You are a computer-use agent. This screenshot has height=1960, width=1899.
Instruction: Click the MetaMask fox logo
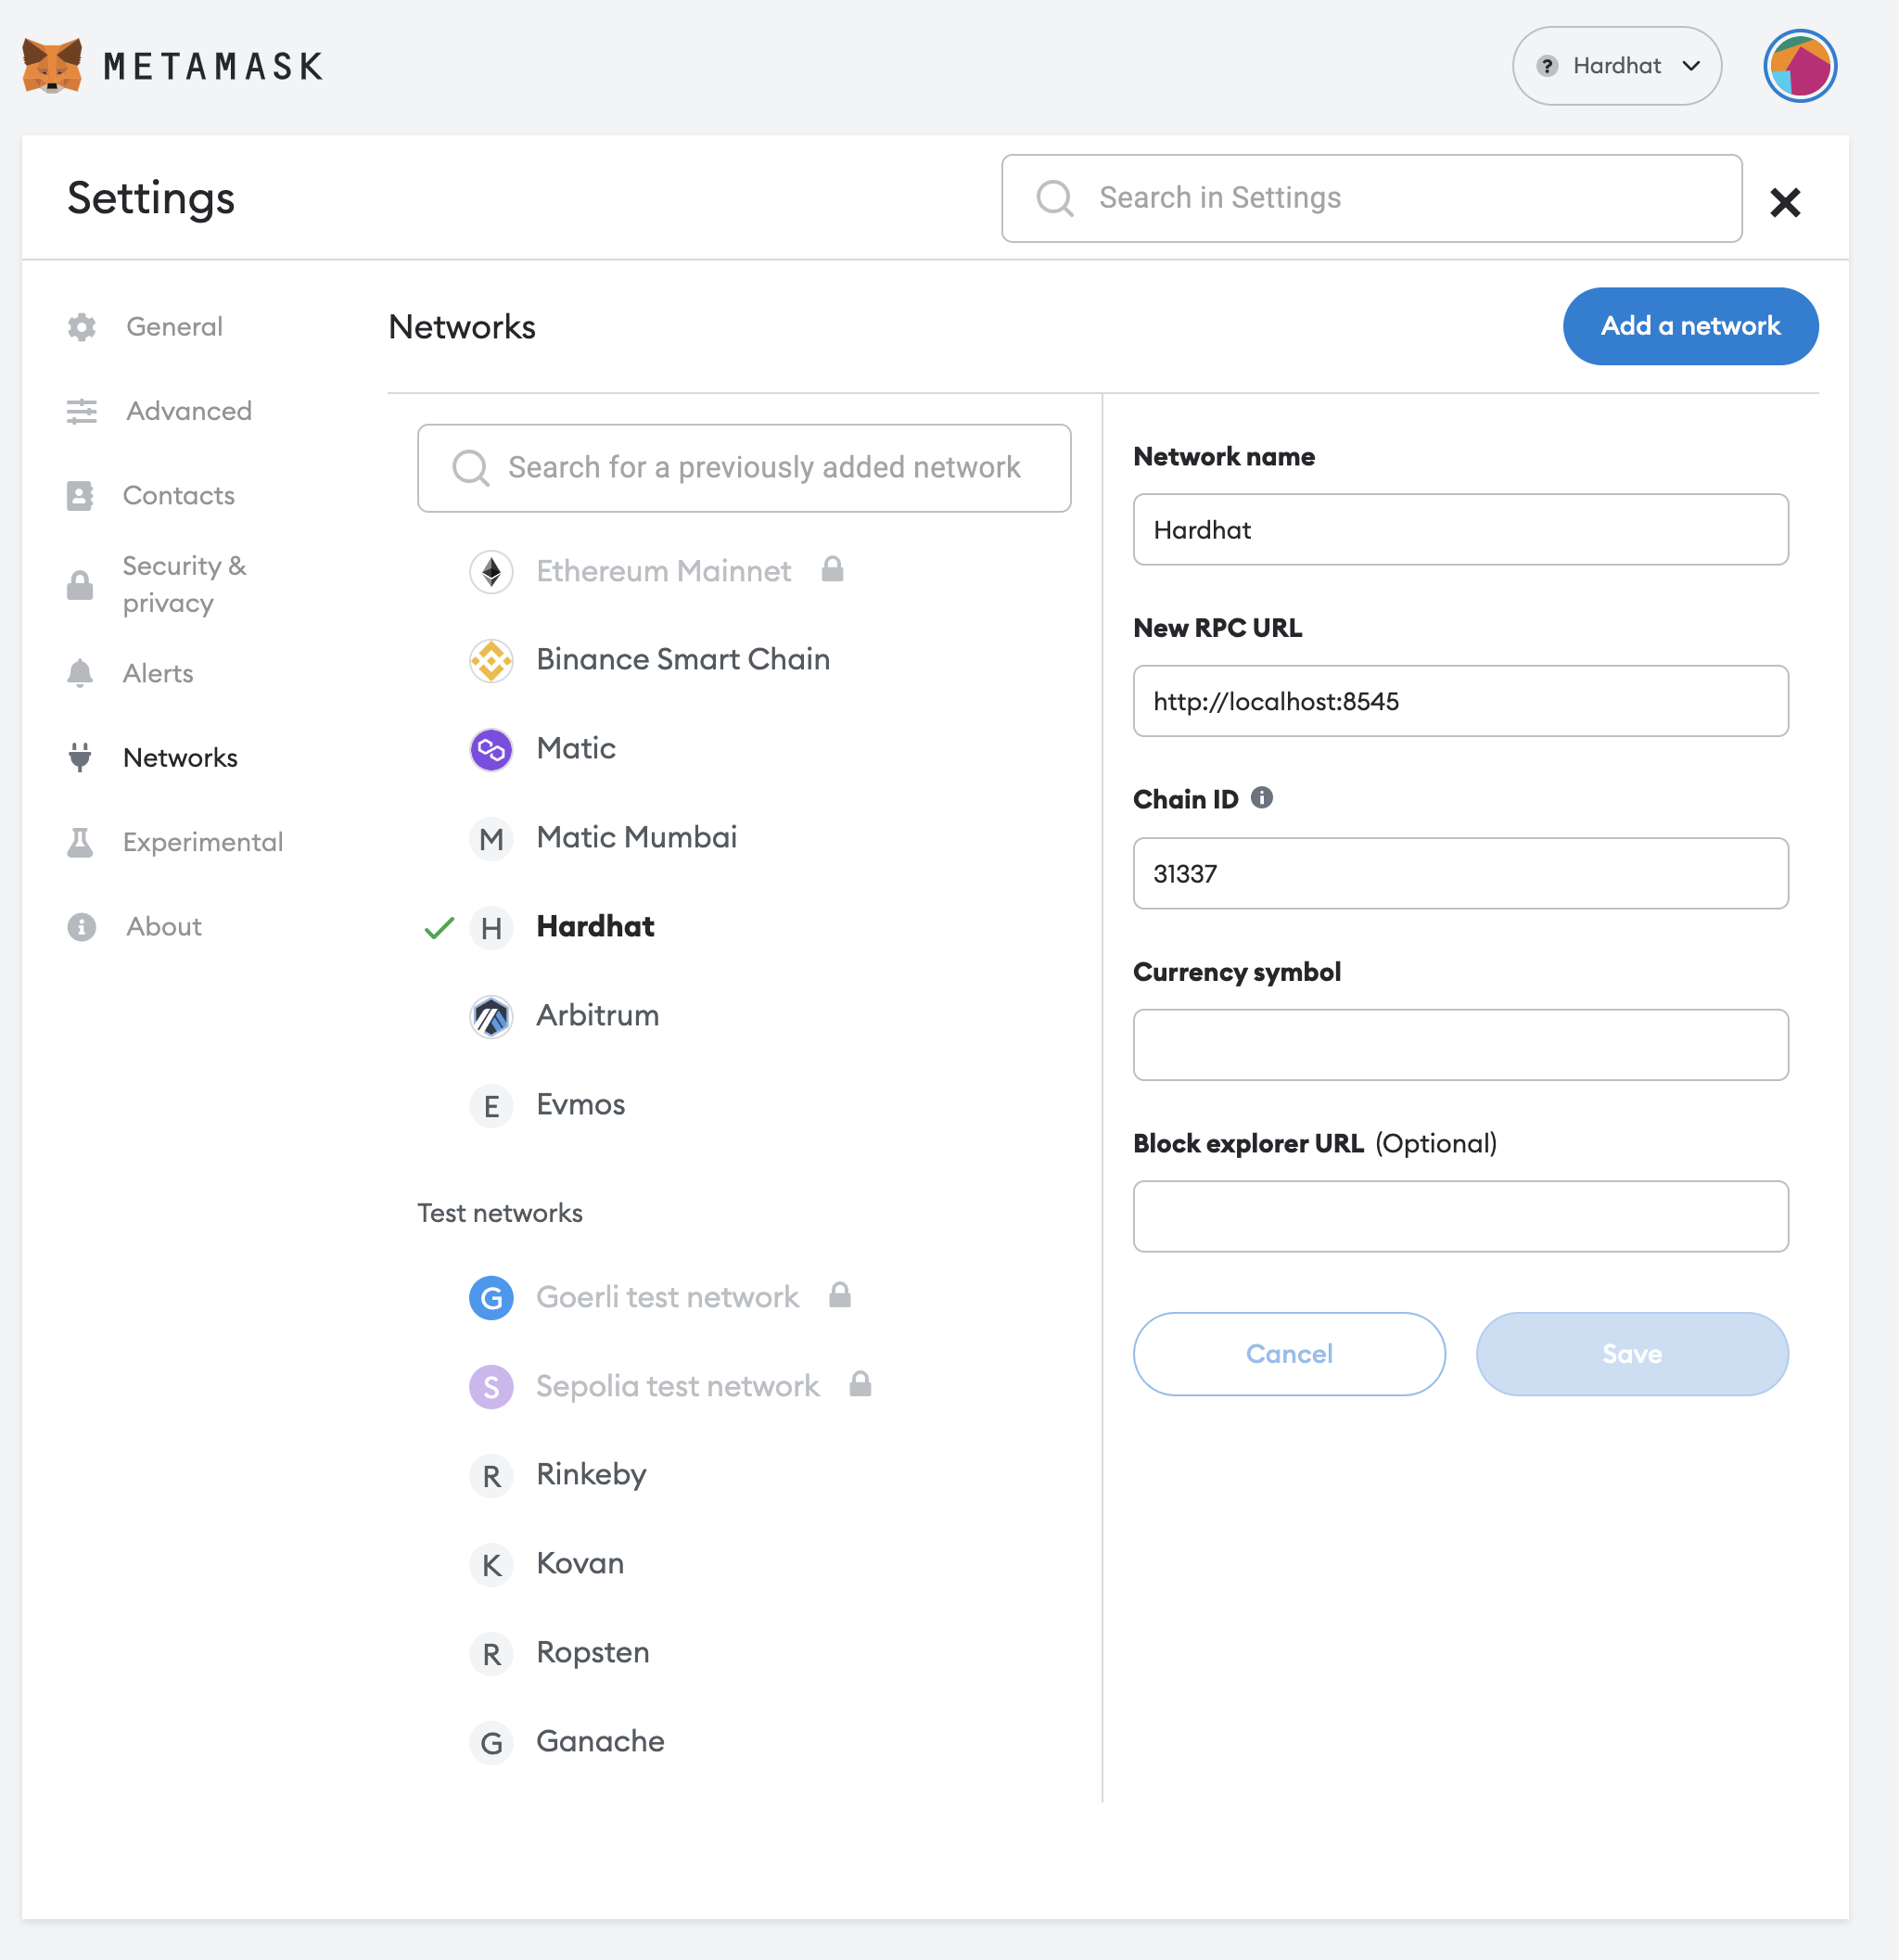coord(52,66)
